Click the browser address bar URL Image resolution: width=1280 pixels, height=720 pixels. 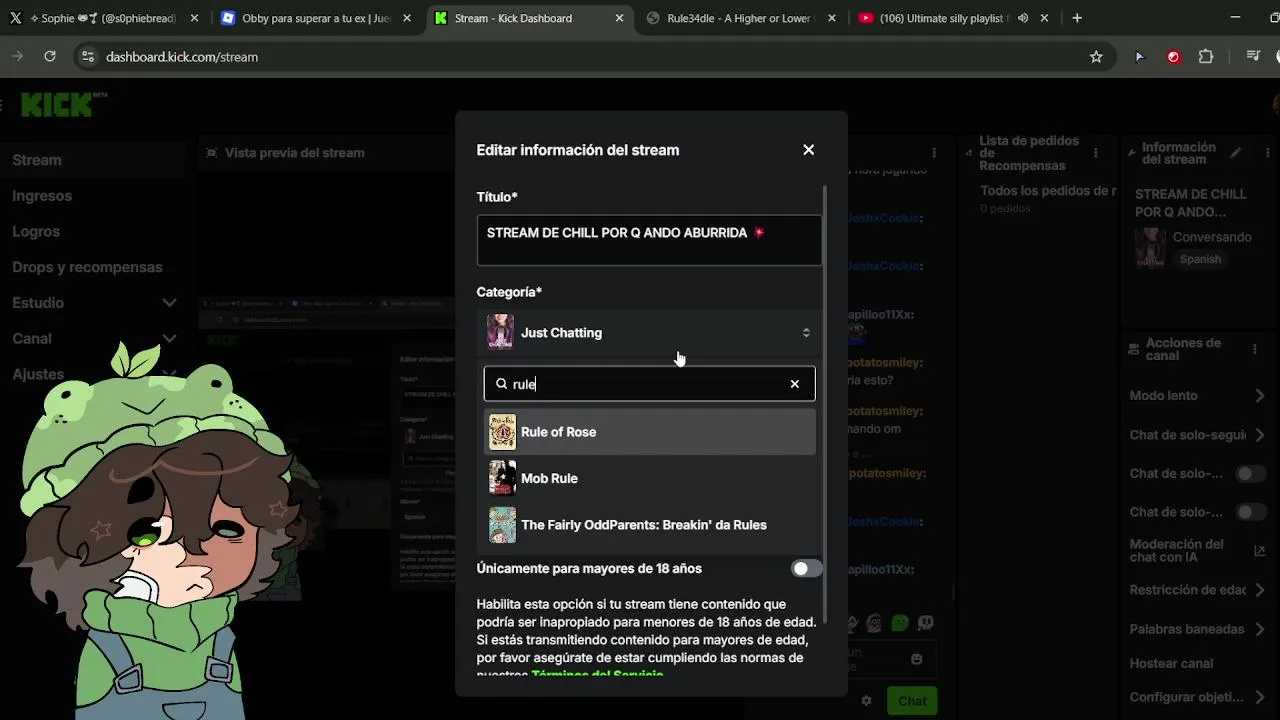(x=182, y=57)
